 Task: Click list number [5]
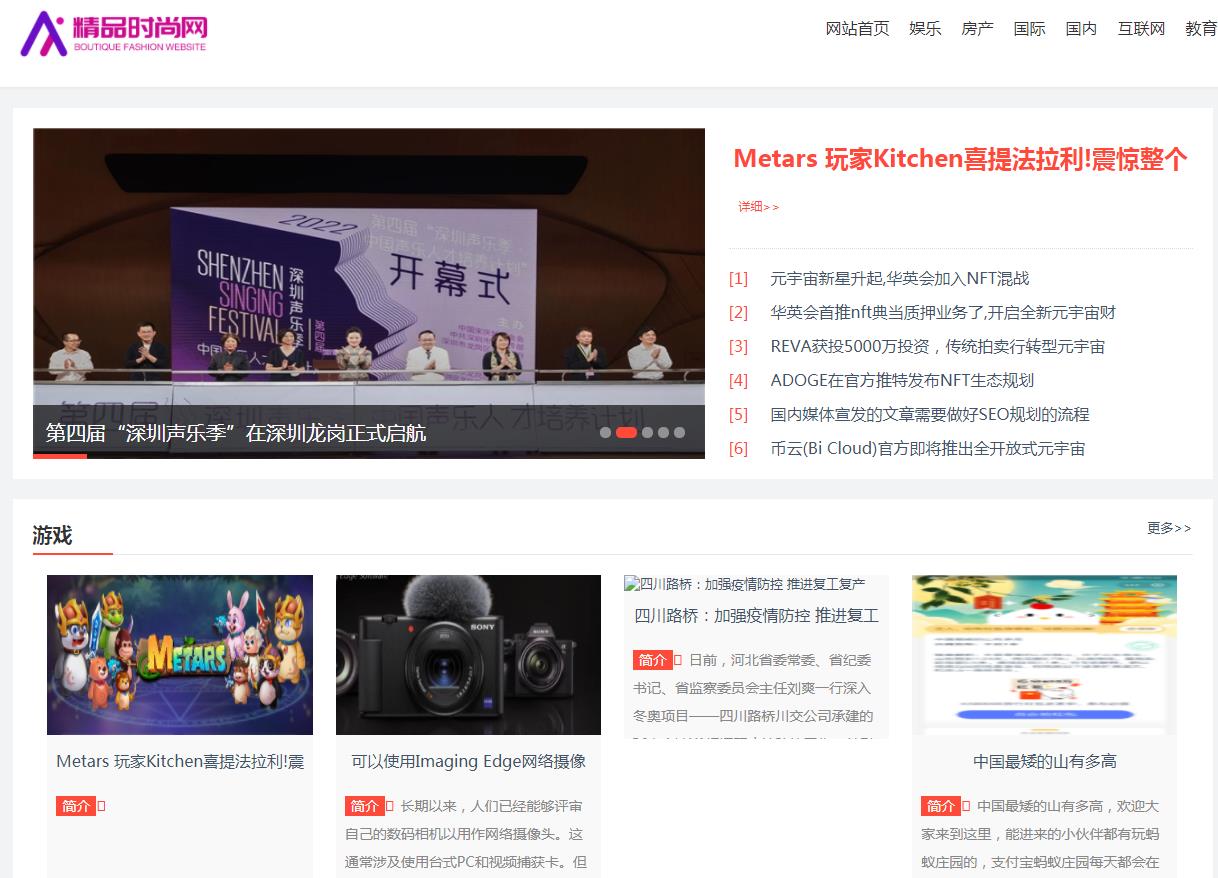click(x=738, y=415)
